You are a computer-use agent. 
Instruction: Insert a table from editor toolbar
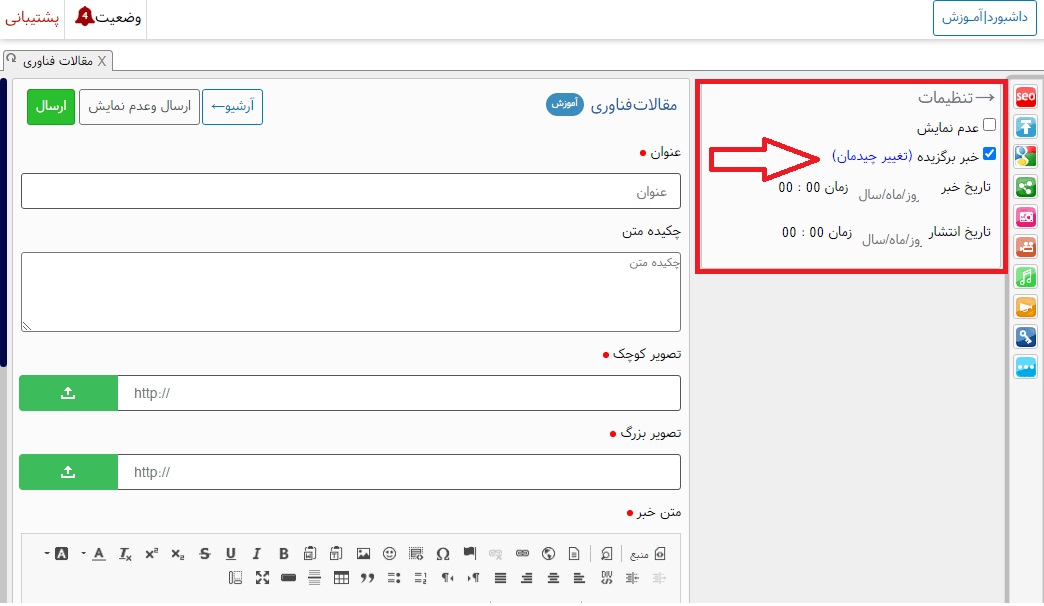pos(341,577)
